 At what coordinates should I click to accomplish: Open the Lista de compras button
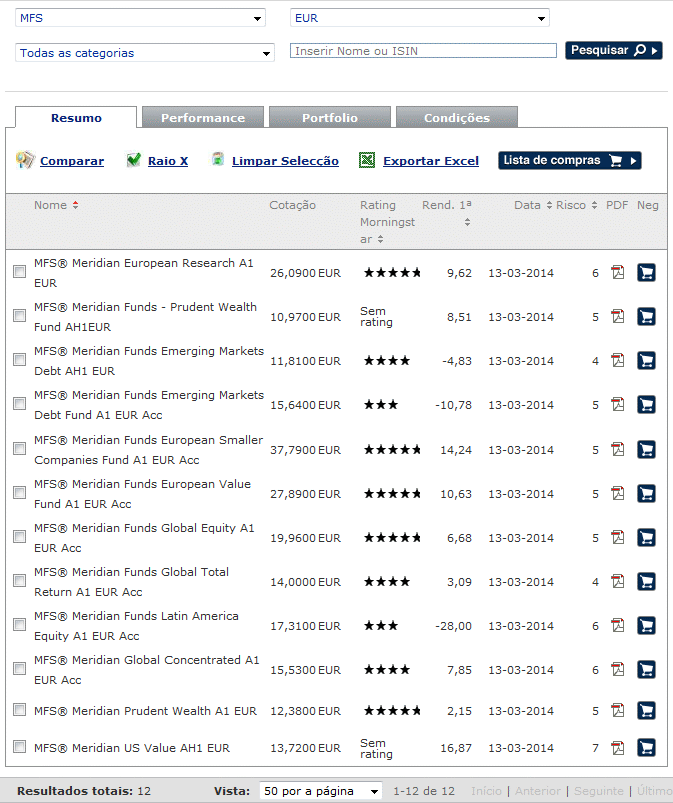click(570, 160)
